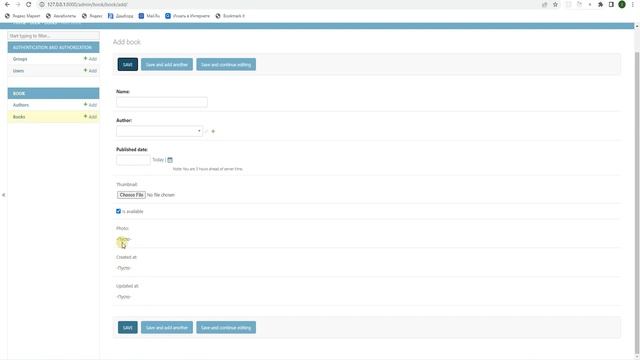The width and height of the screenshot is (640, 360).
Task: Open the green profile avatar
Action: tap(622, 4)
